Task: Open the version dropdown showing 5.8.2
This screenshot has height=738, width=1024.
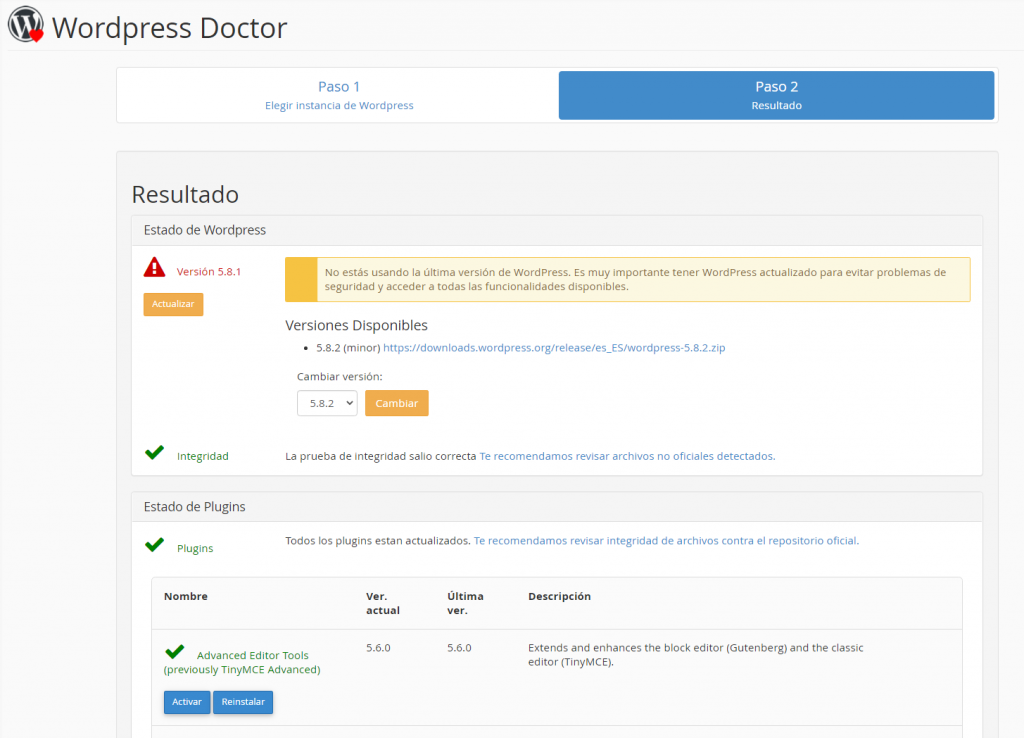Action: click(327, 403)
